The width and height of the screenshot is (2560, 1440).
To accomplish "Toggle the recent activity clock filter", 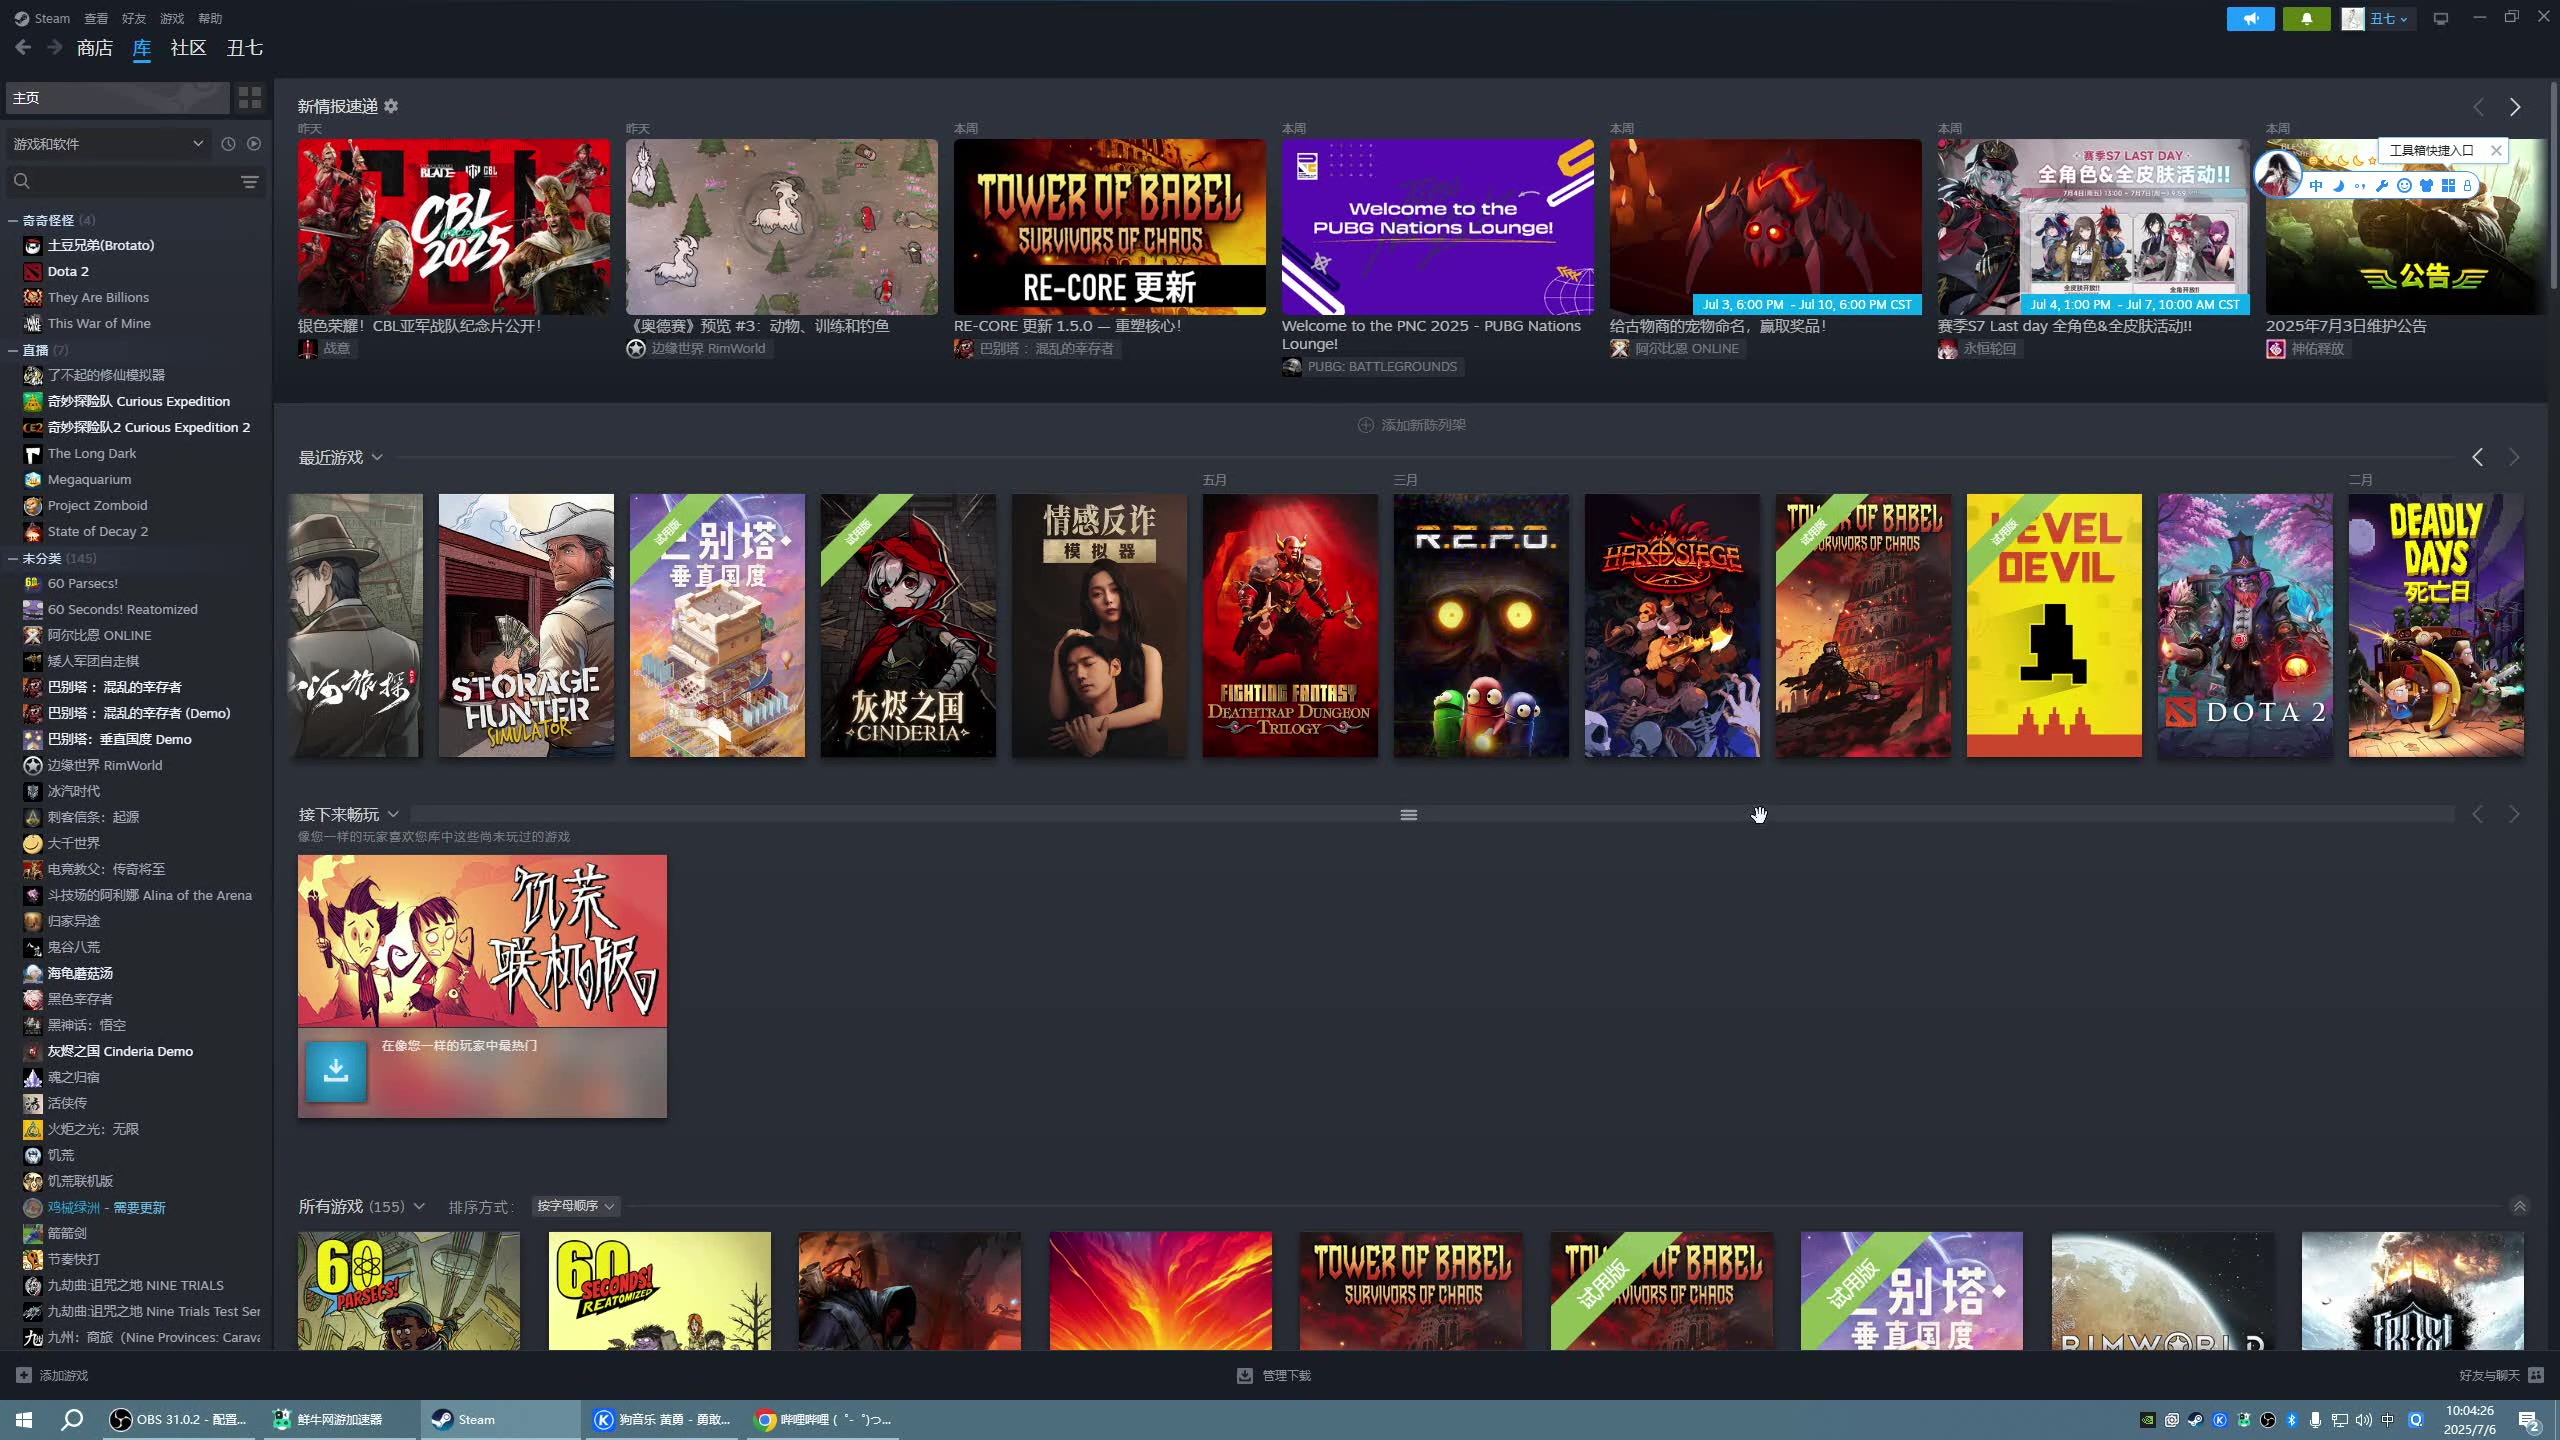I will point(228,144).
